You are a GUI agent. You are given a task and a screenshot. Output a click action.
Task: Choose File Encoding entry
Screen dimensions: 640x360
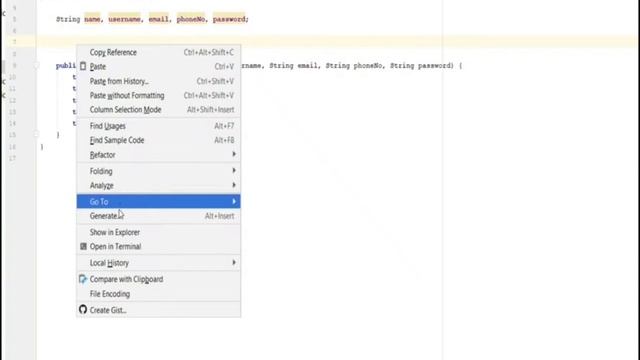pos(158,294)
